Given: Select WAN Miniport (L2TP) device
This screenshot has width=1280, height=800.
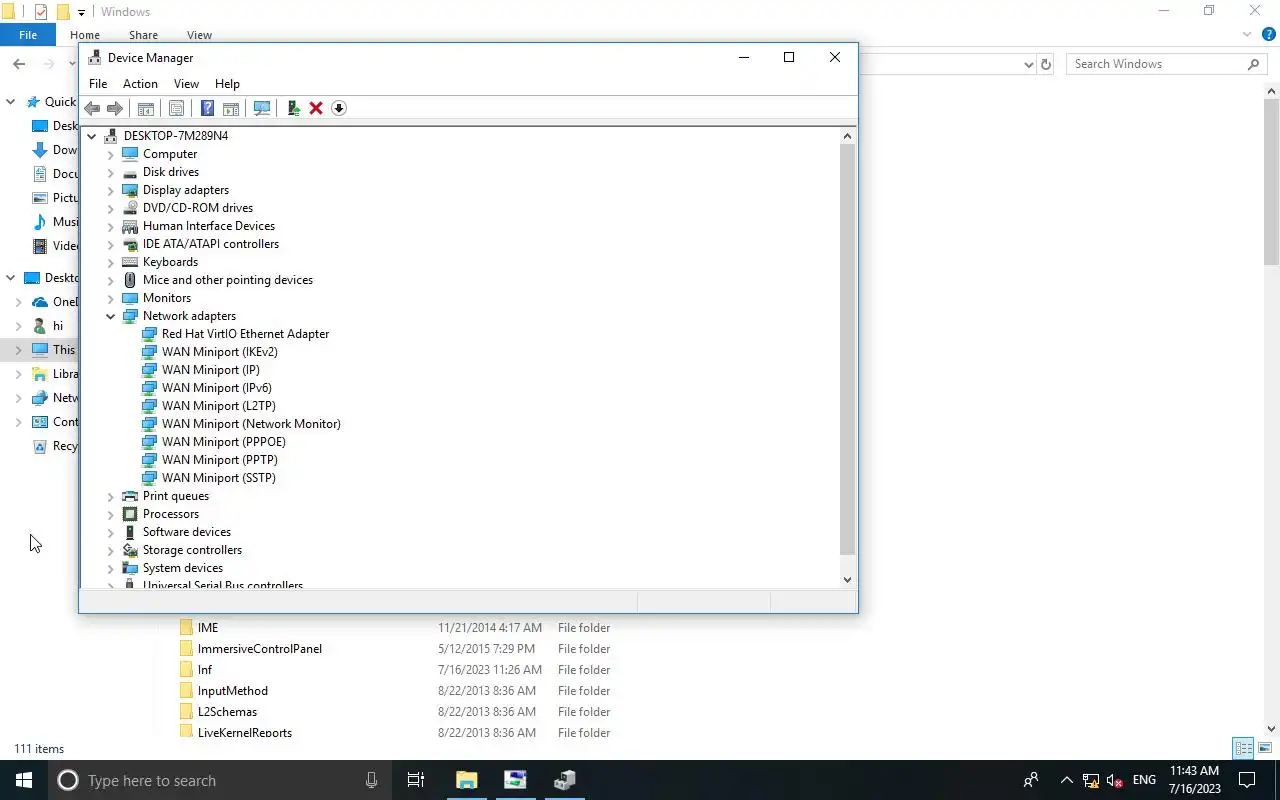Looking at the screenshot, I should tap(219, 406).
